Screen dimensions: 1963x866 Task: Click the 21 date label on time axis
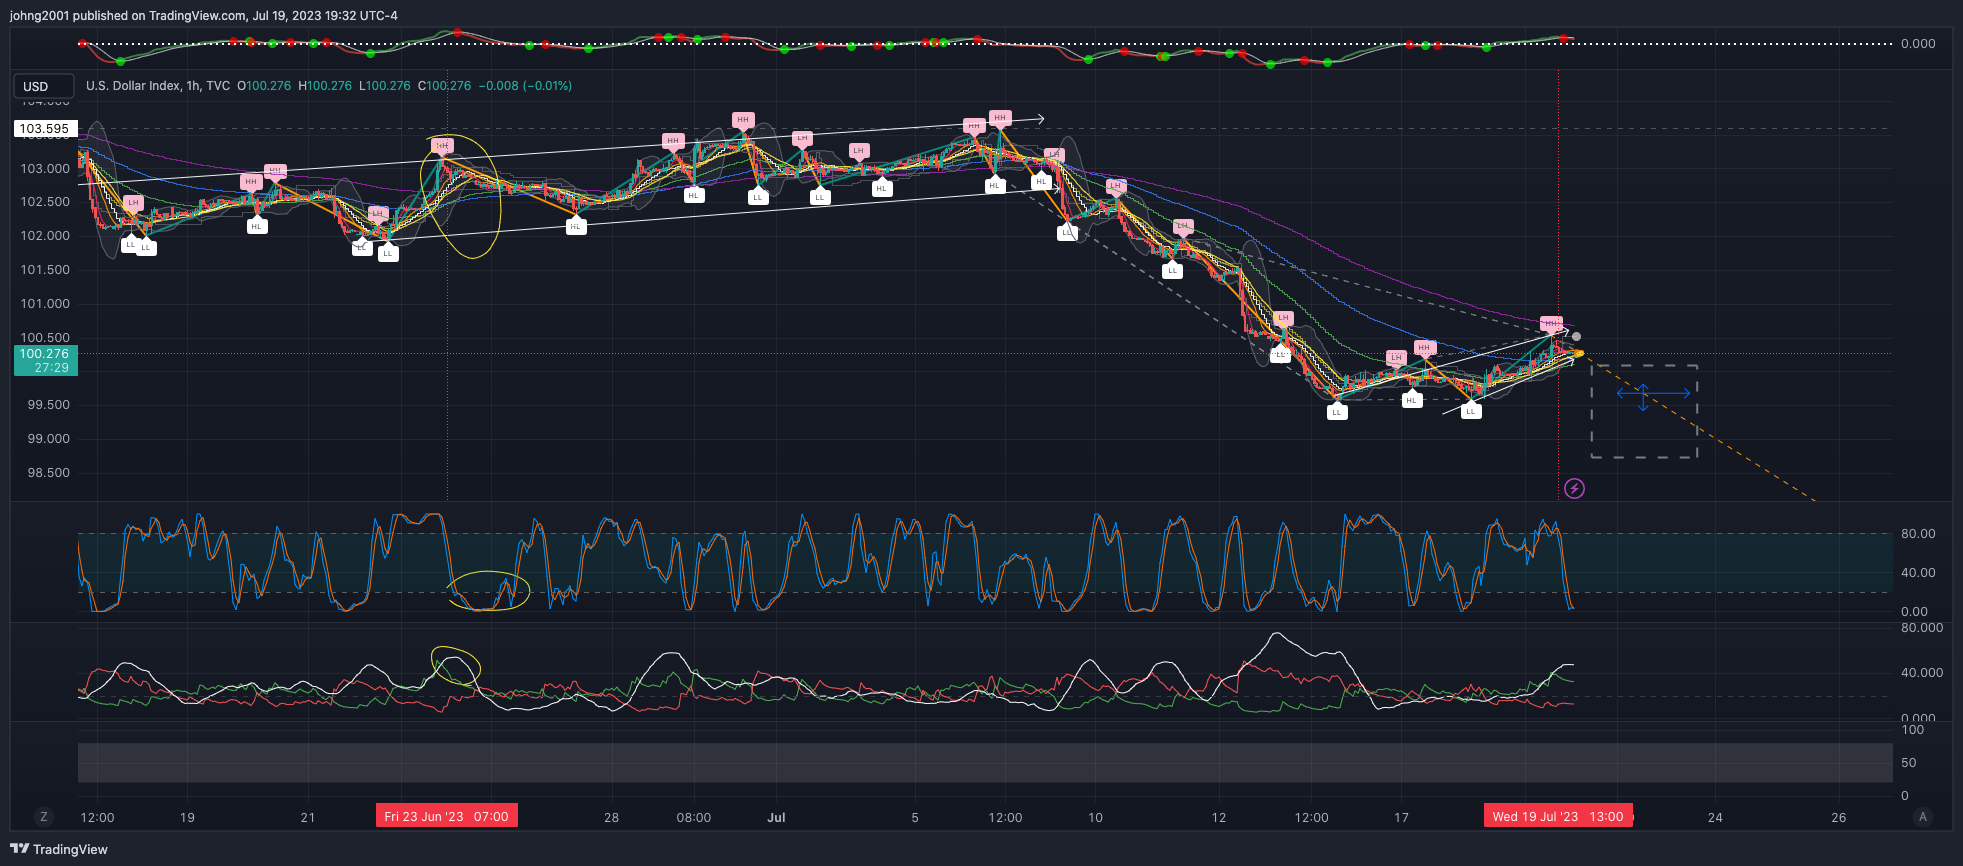308,818
